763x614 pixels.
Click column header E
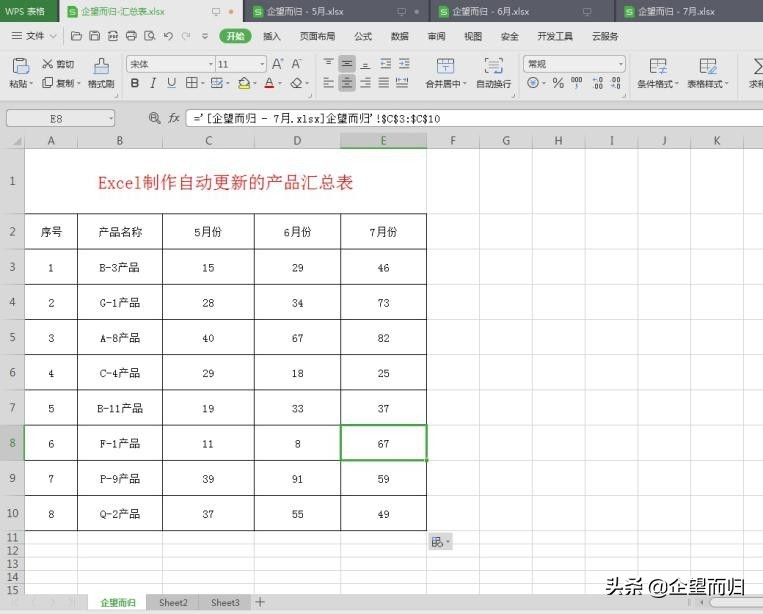click(383, 141)
